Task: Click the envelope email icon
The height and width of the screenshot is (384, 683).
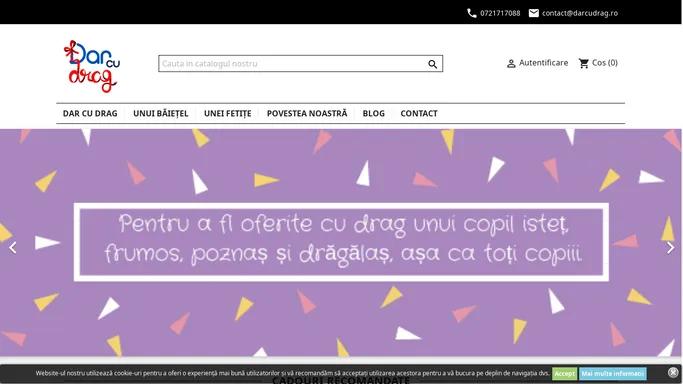Action: tap(534, 13)
